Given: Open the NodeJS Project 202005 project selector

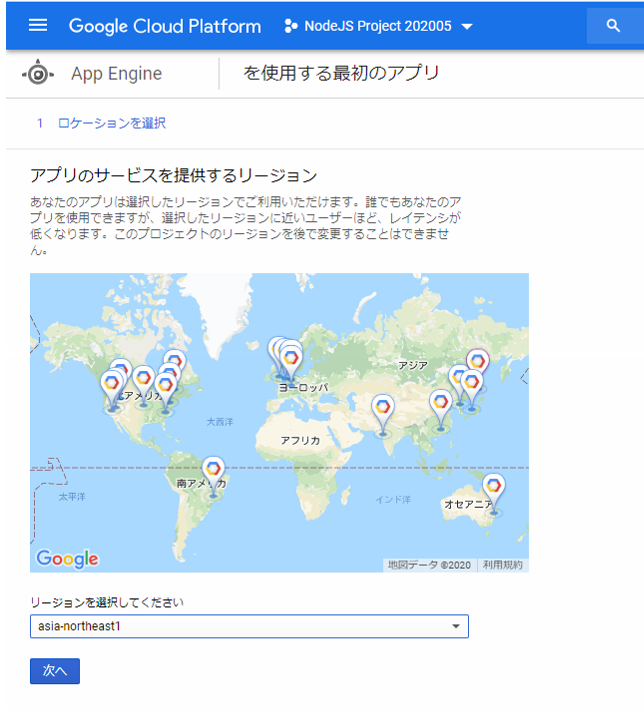Looking at the screenshot, I should pyautogui.click(x=379, y=26).
